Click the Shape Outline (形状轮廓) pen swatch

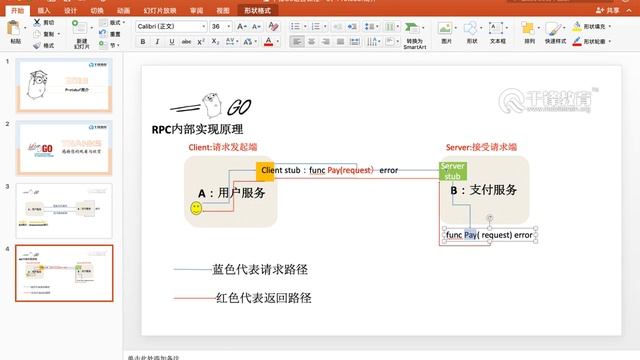tap(577, 42)
